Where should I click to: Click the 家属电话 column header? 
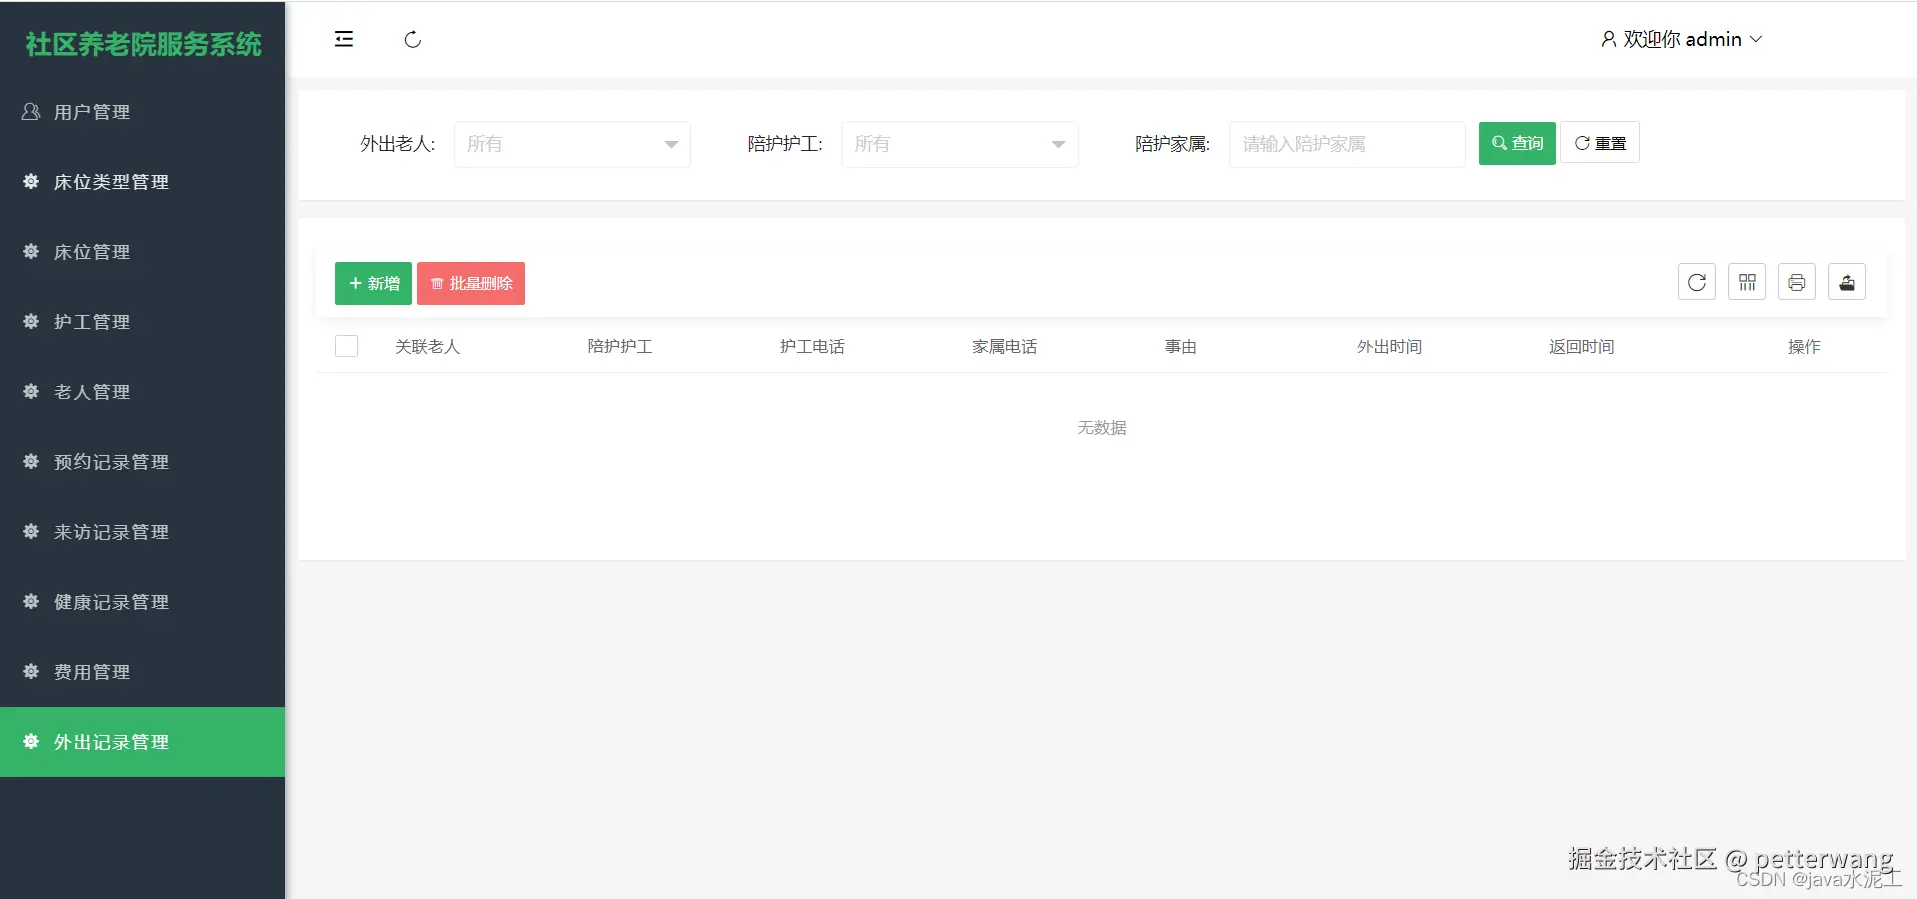[x=1004, y=346]
